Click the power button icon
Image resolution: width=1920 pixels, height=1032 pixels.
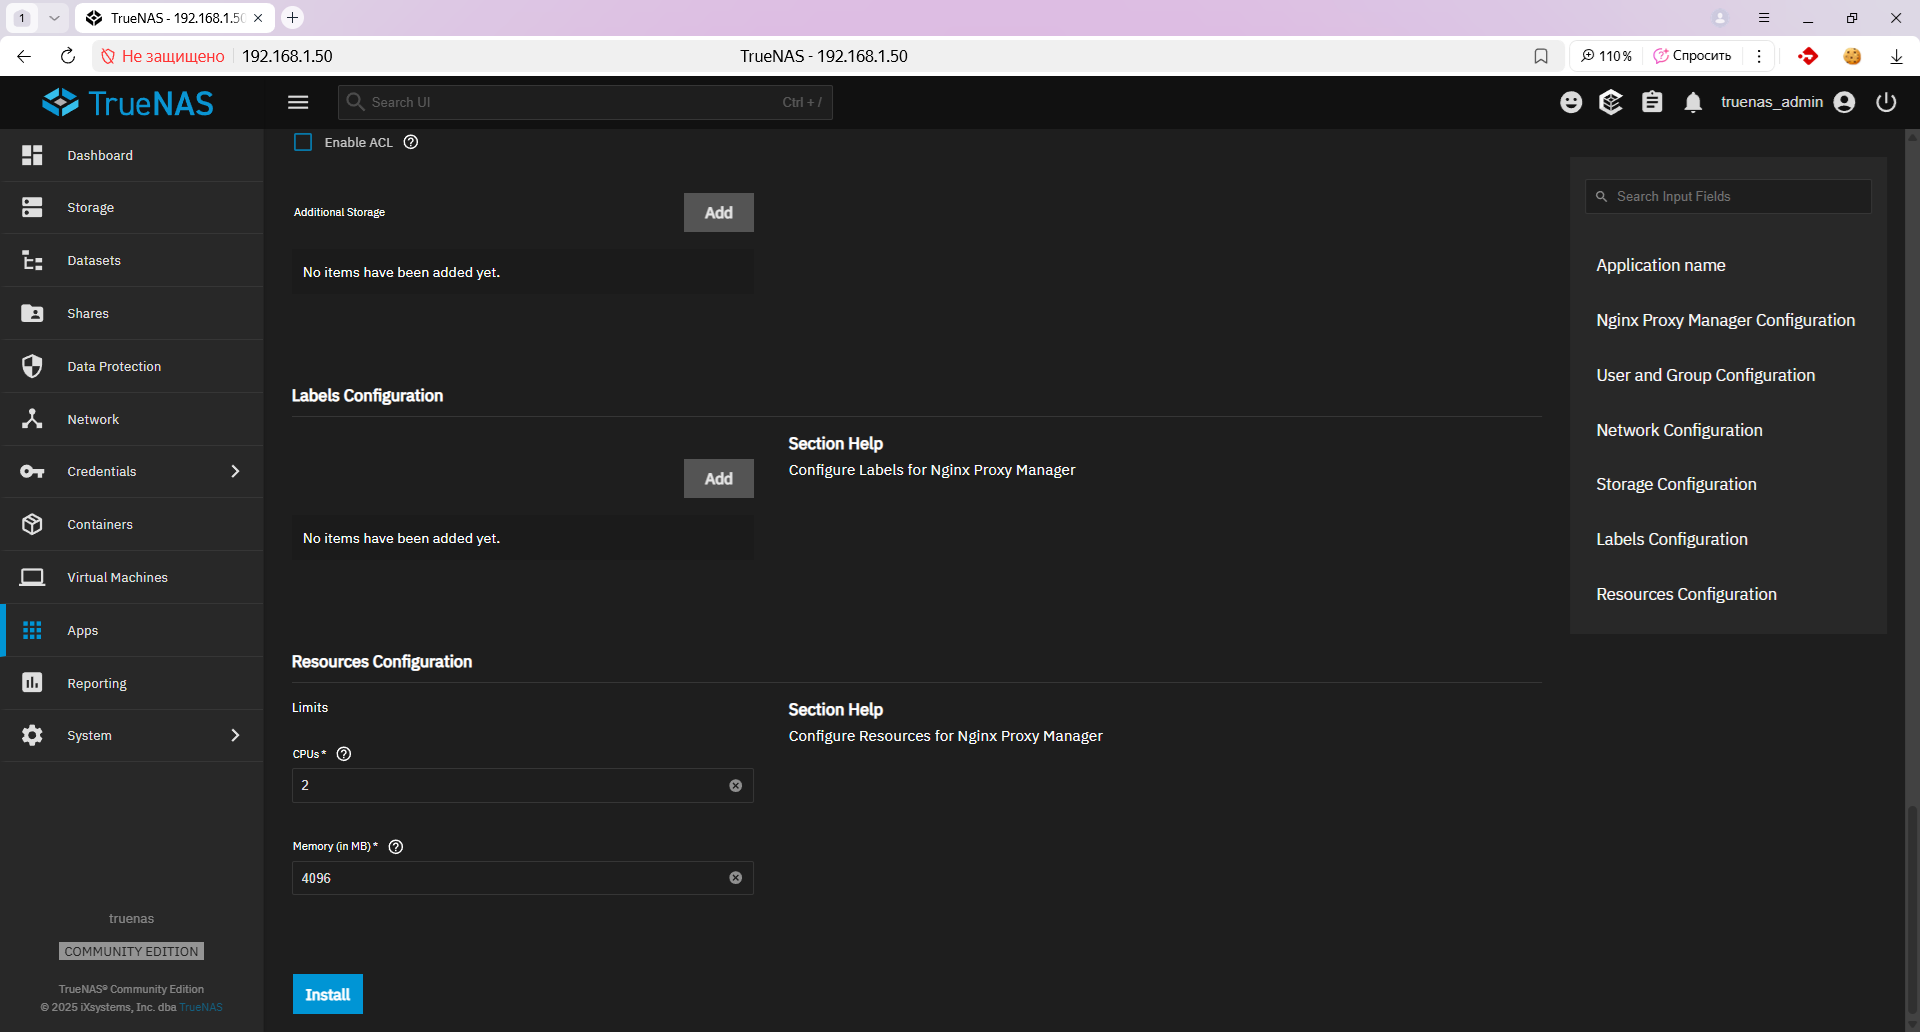coord(1886,102)
